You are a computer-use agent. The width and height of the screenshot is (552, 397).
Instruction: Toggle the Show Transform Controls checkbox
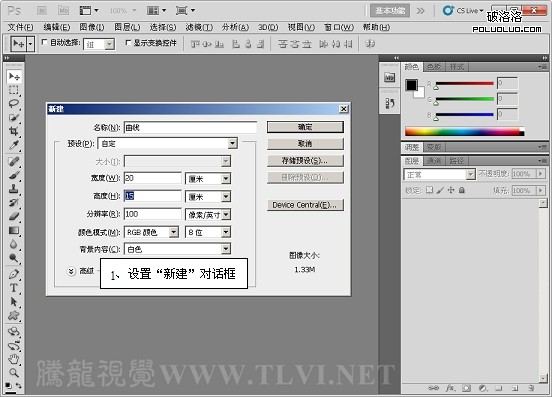tap(128, 43)
